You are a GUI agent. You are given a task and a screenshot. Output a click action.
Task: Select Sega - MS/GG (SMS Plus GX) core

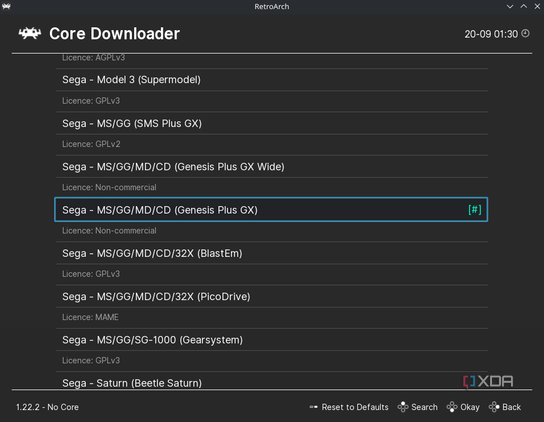272,123
